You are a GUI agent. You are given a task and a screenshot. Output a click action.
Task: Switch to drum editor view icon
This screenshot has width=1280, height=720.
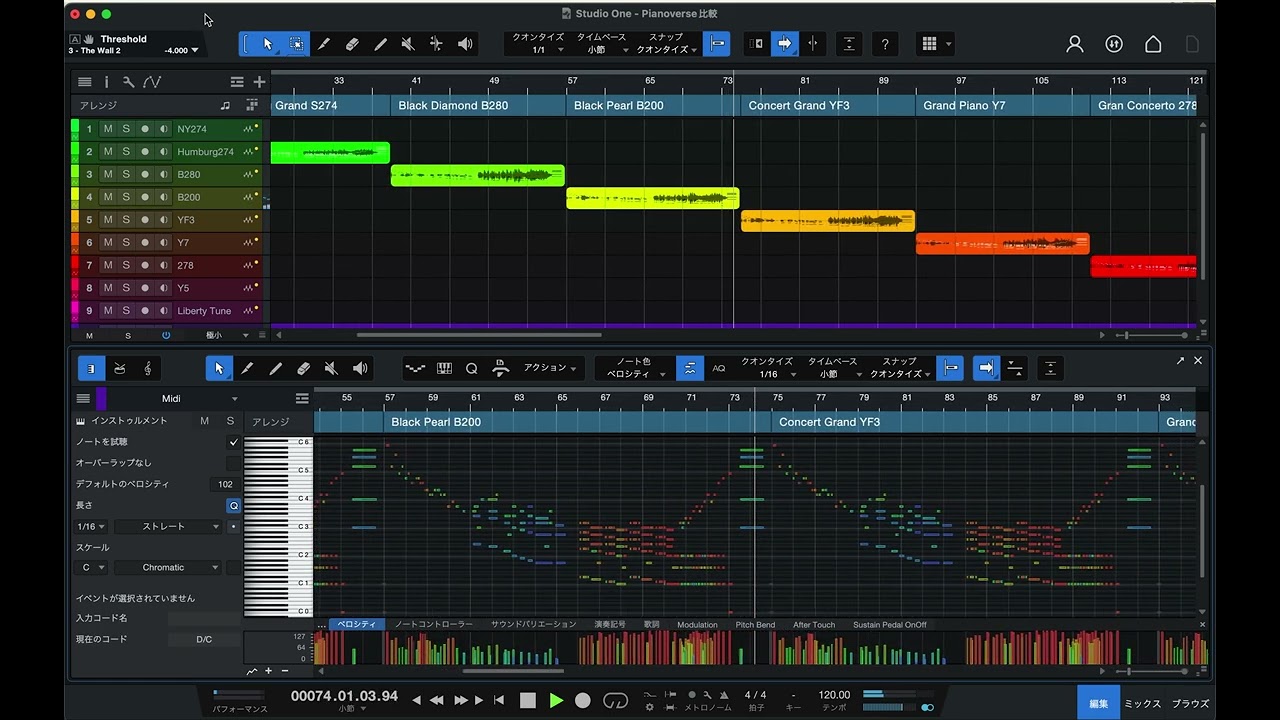pyautogui.click(x=120, y=368)
